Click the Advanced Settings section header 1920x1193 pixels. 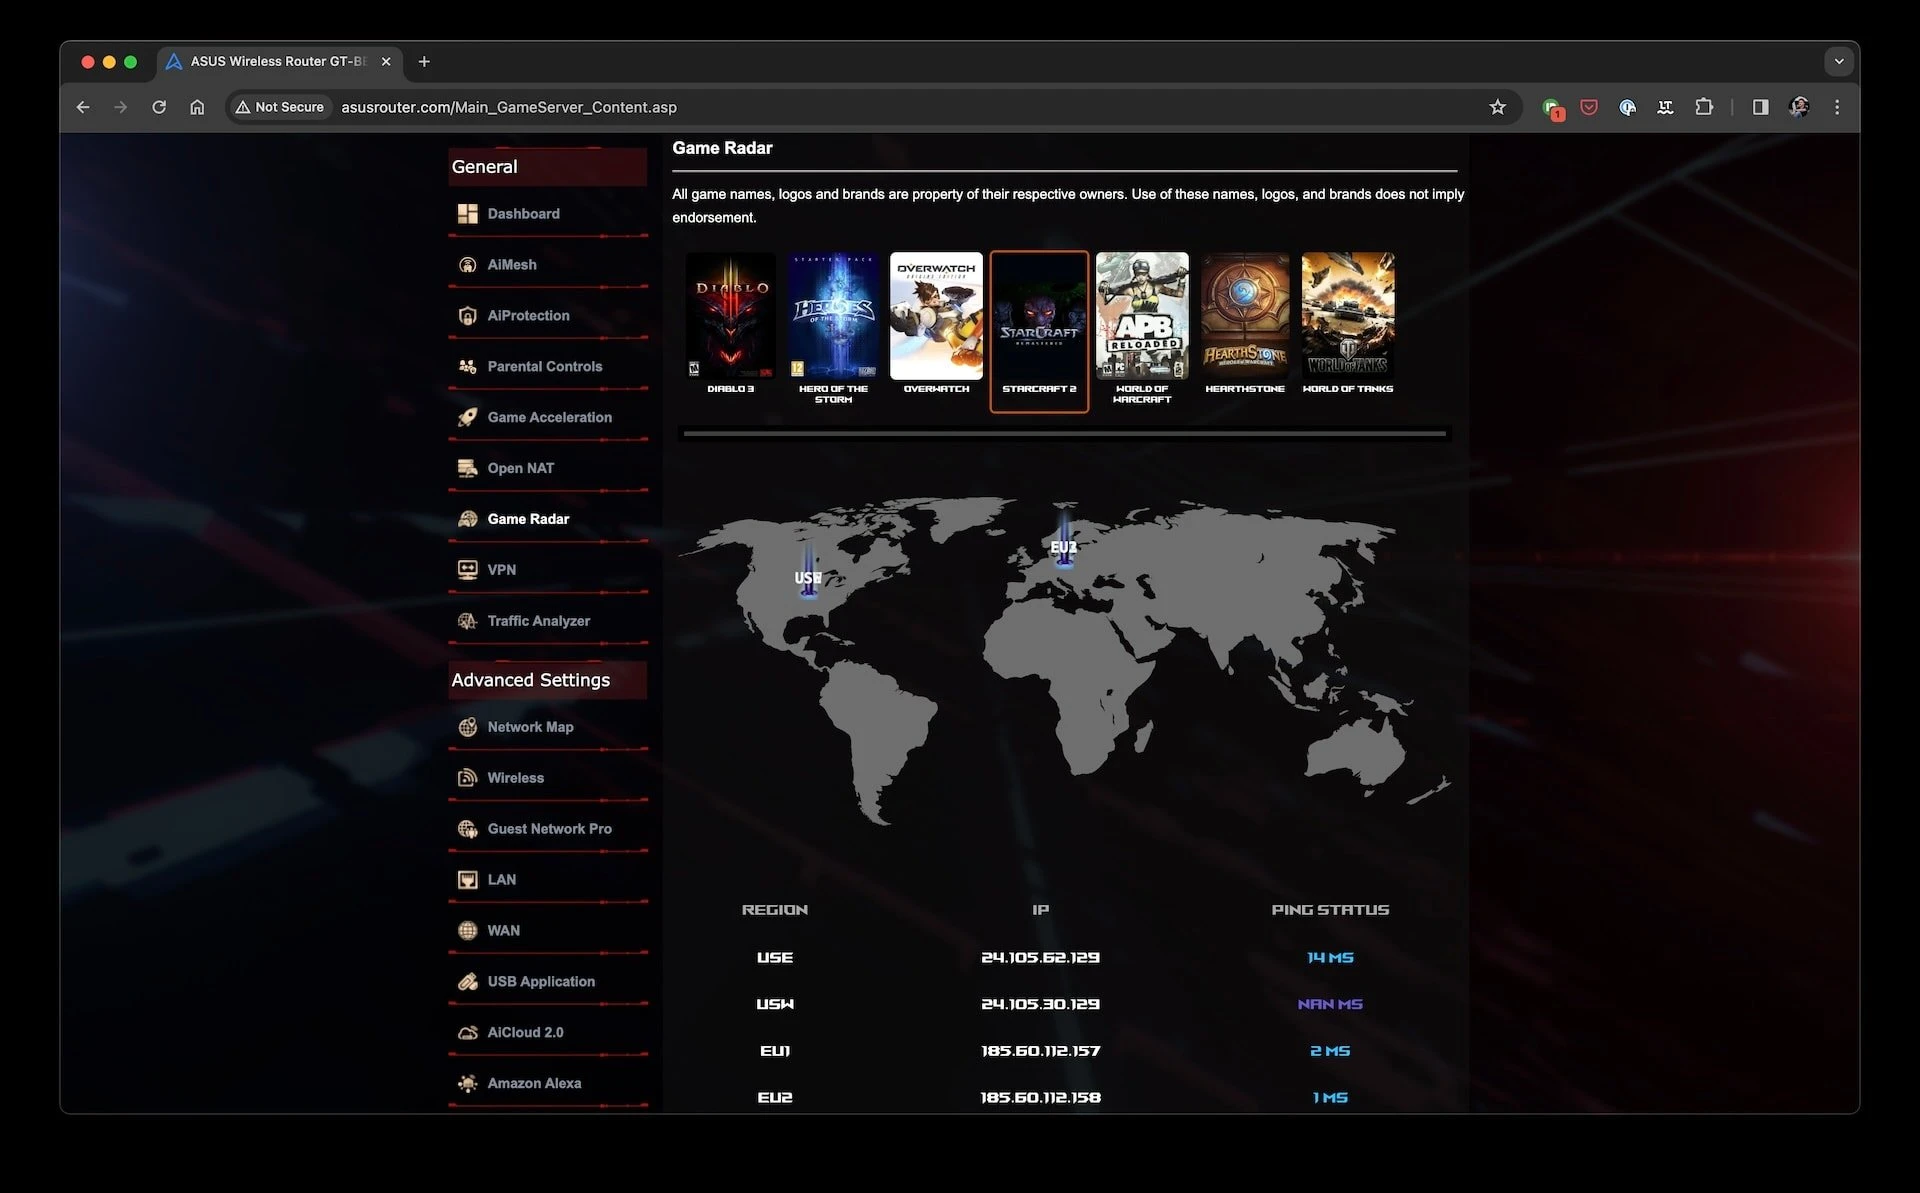[x=547, y=680]
